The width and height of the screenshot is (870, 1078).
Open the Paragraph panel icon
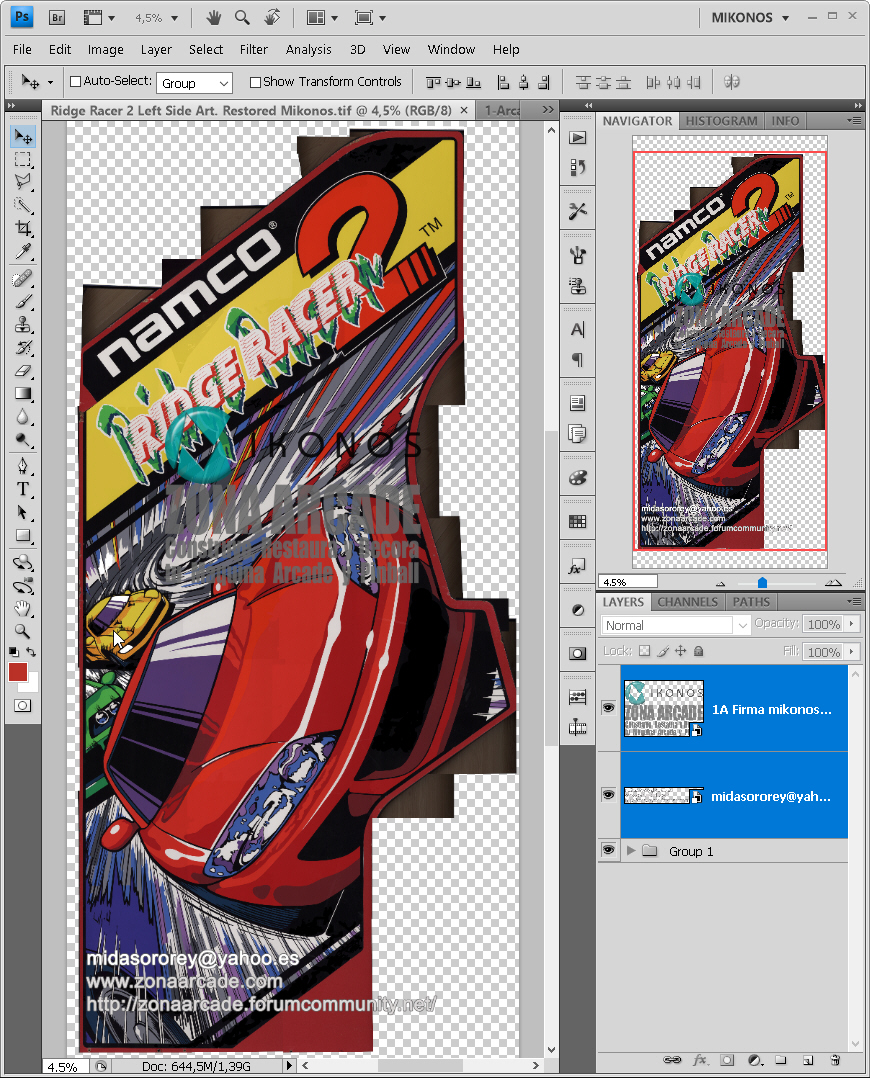pos(578,360)
